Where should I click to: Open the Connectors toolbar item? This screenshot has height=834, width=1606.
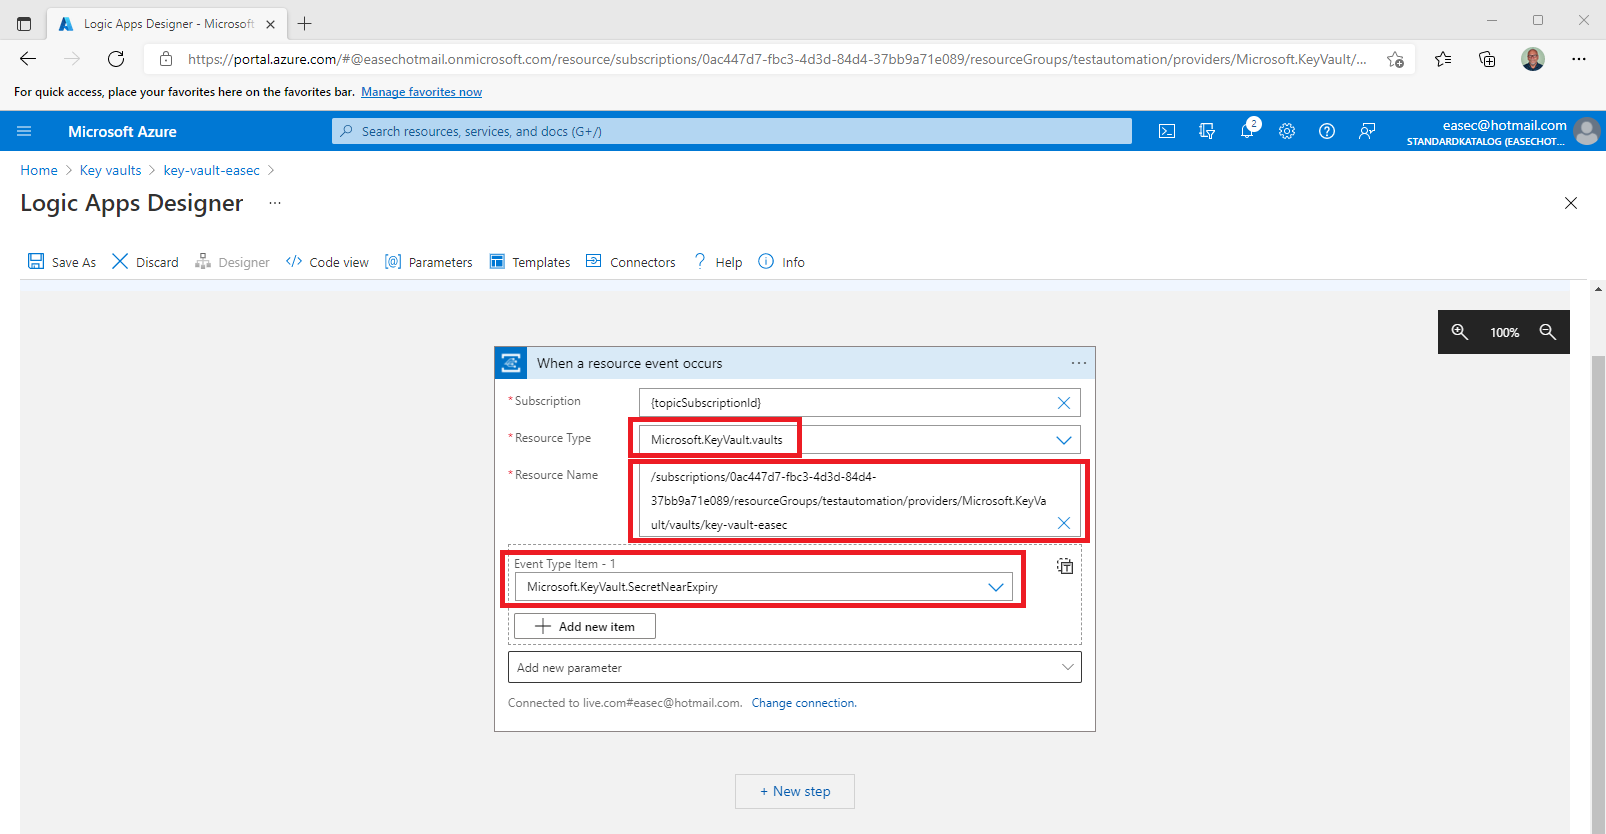(x=631, y=262)
